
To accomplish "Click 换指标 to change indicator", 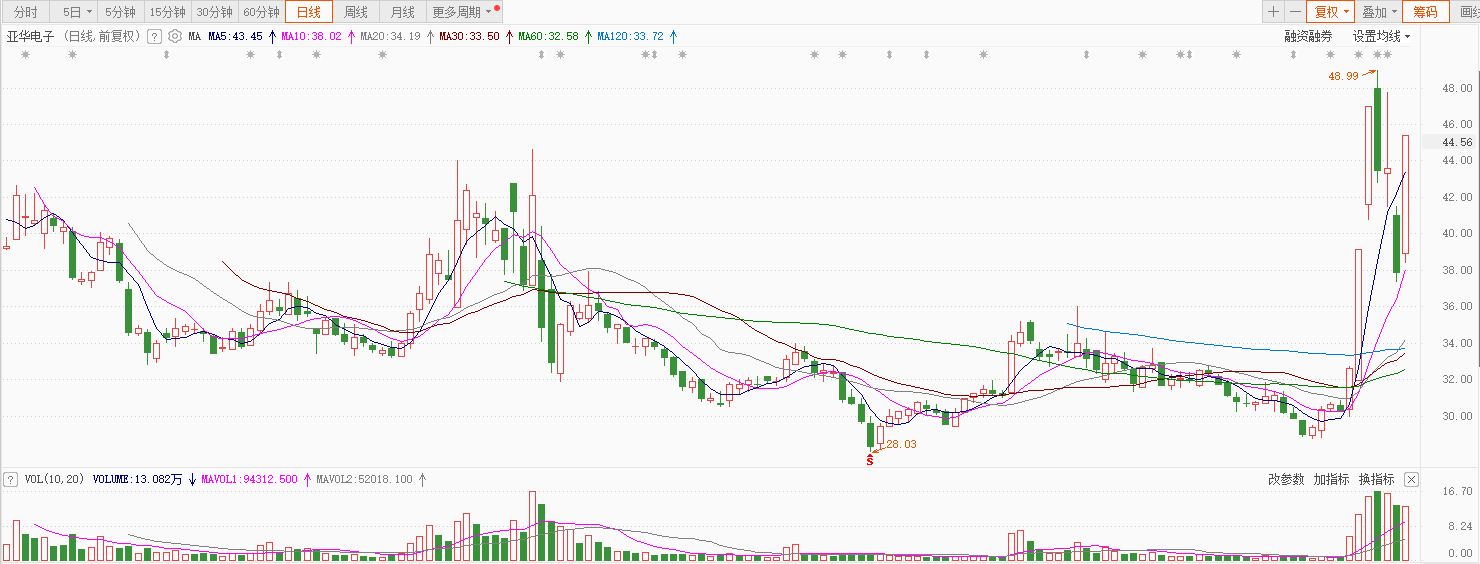I will 1376,479.
